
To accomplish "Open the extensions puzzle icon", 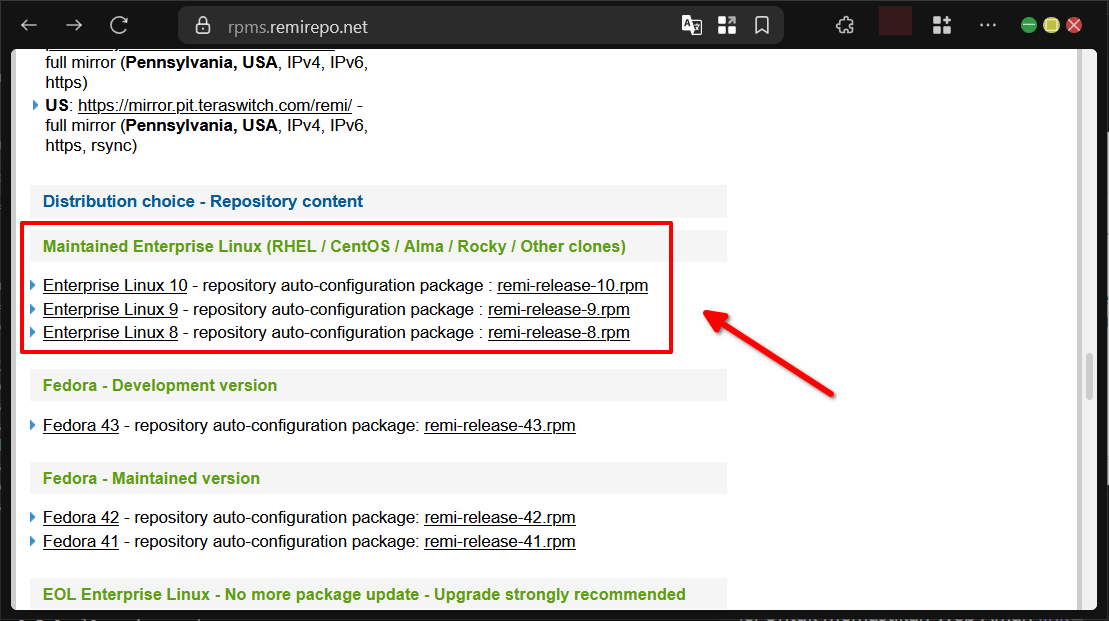I will [x=845, y=24].
